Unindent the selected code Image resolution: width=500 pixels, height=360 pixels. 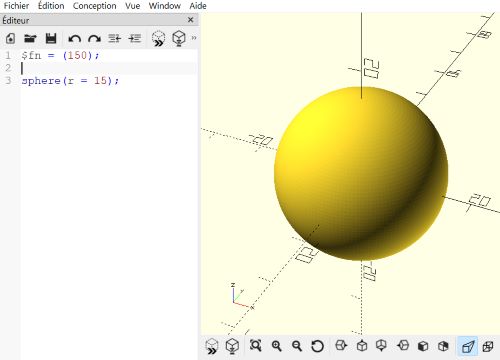coord(114,39)
